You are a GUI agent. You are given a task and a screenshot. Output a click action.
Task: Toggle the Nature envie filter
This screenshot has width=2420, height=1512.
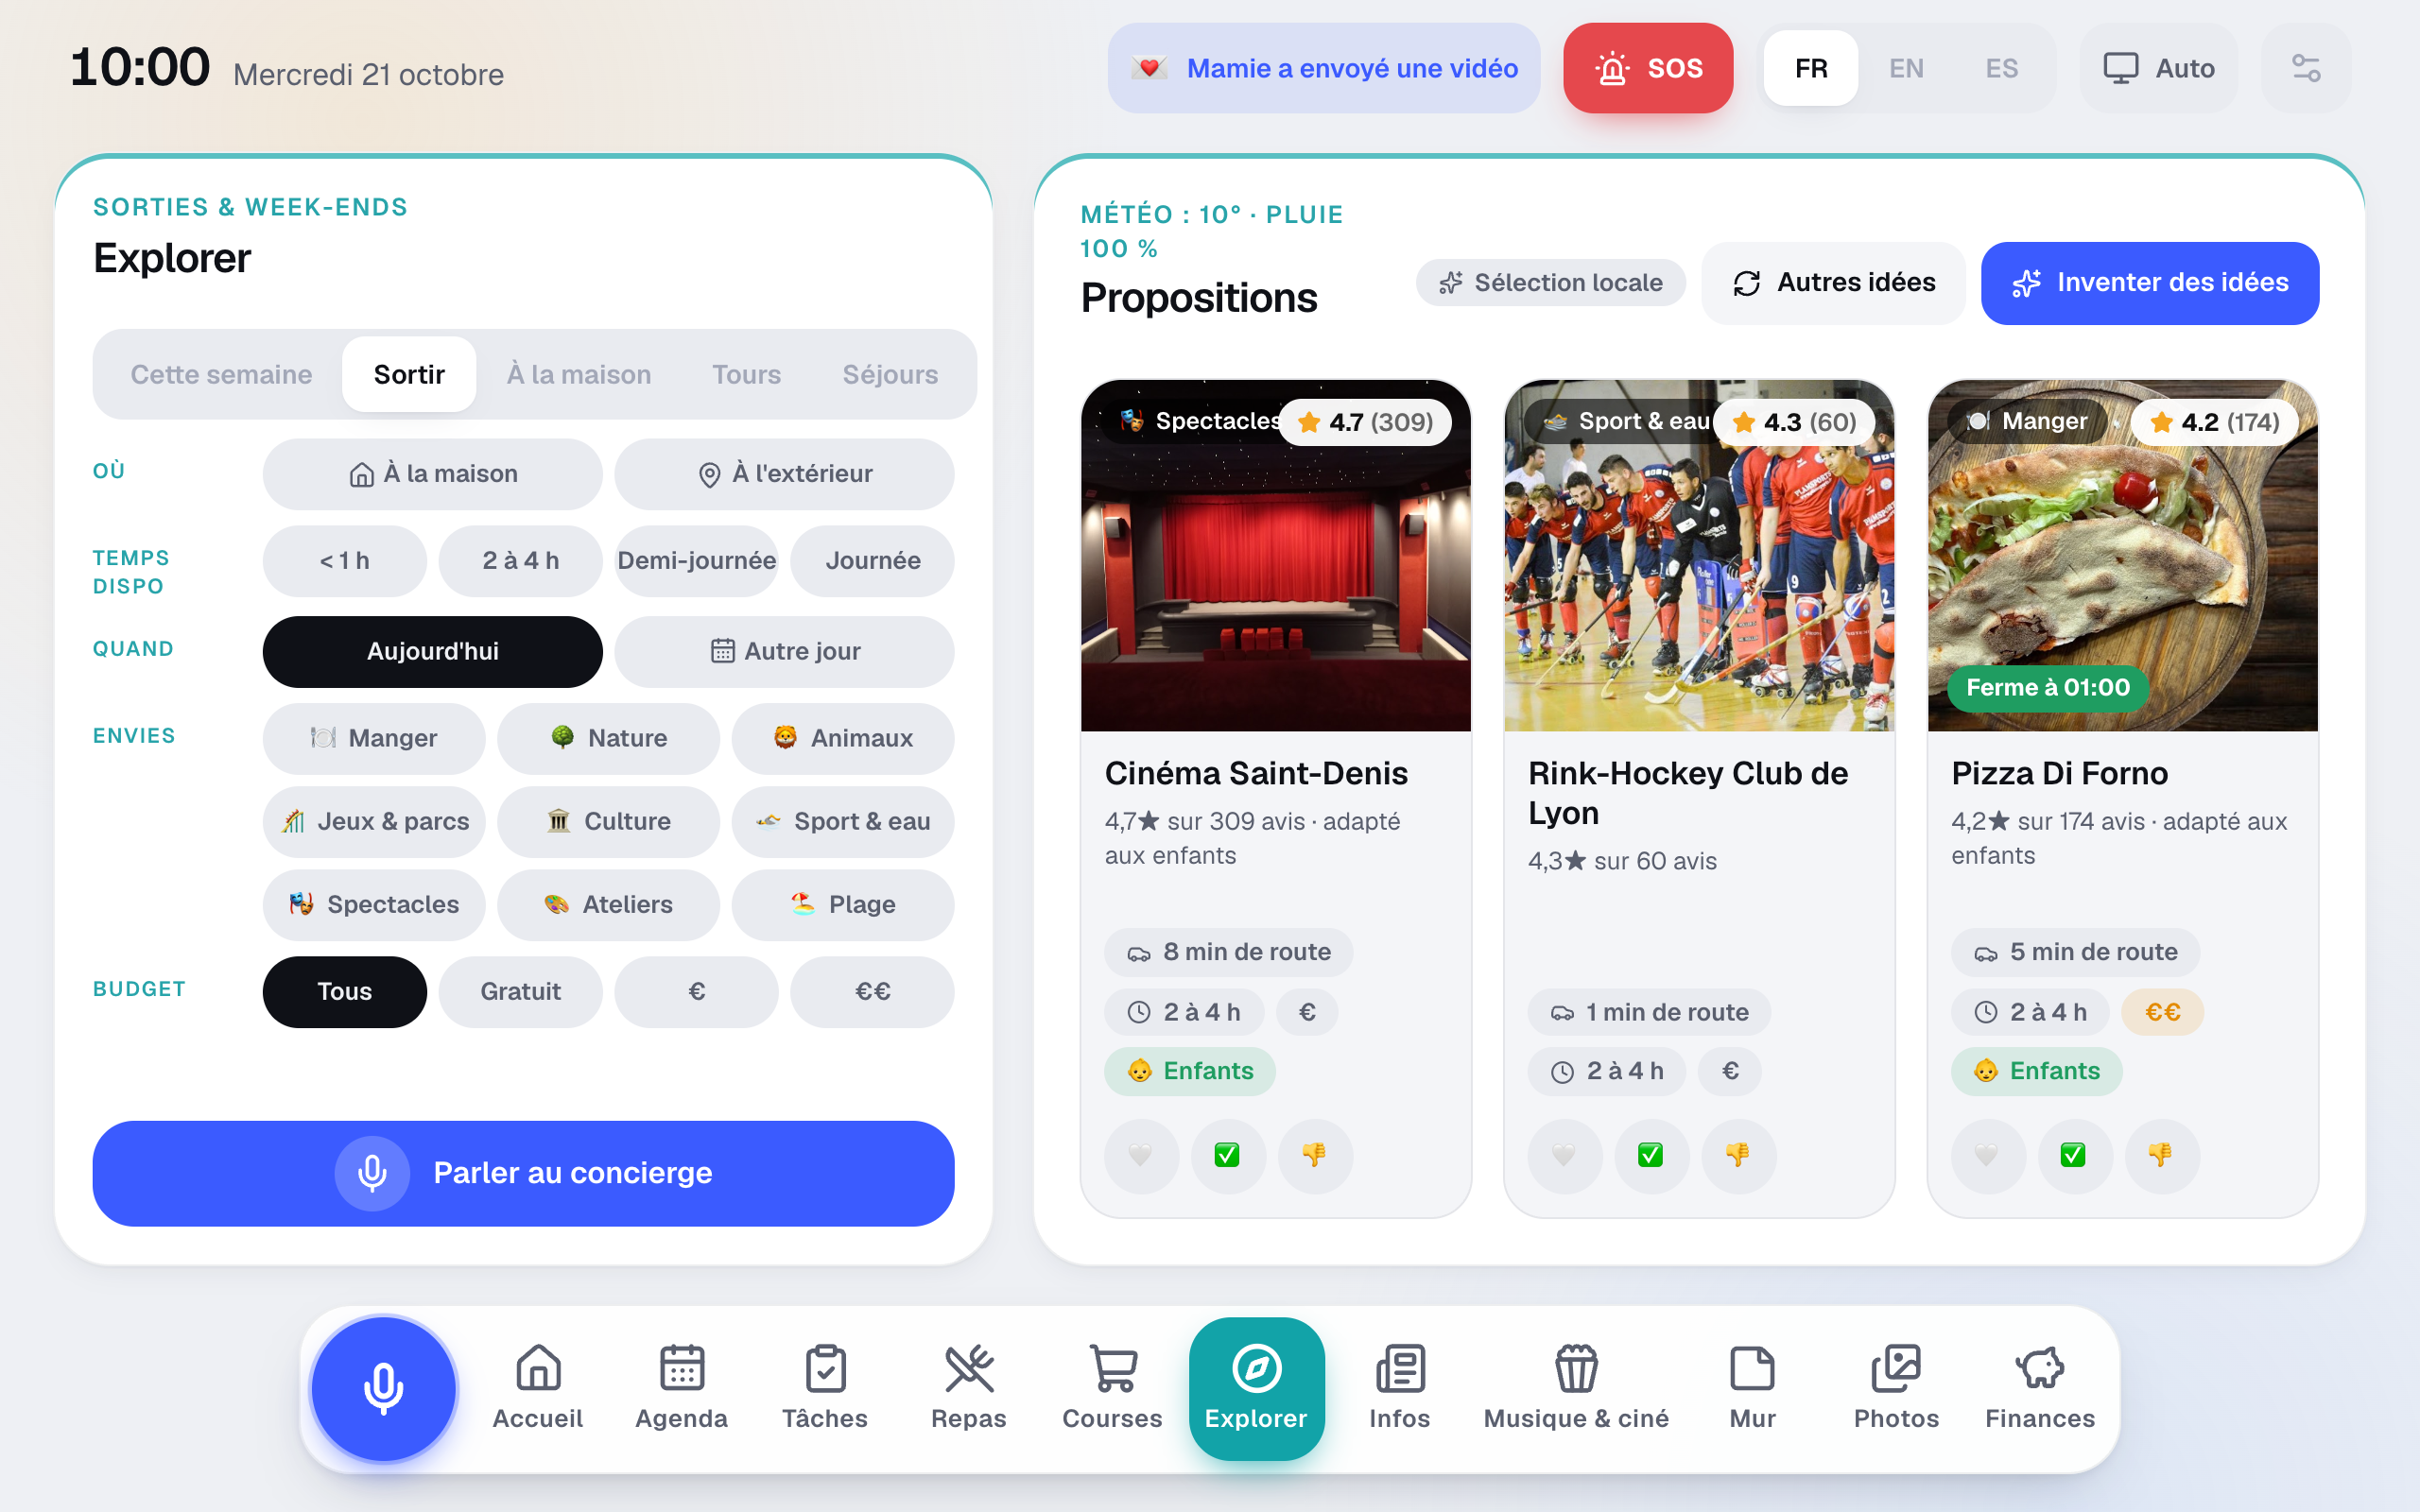[608, 738]
